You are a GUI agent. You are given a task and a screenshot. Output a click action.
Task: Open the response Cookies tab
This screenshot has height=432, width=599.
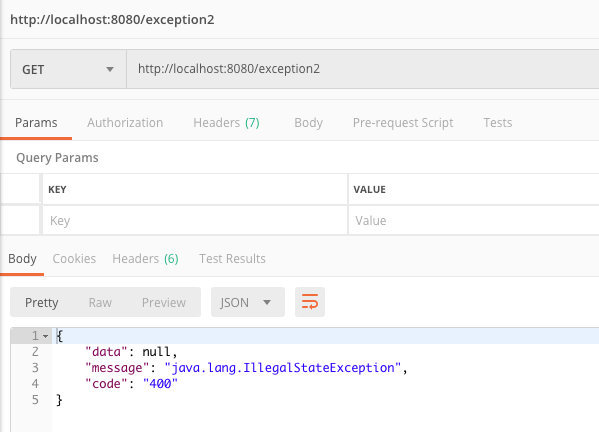tap(74, 259)
